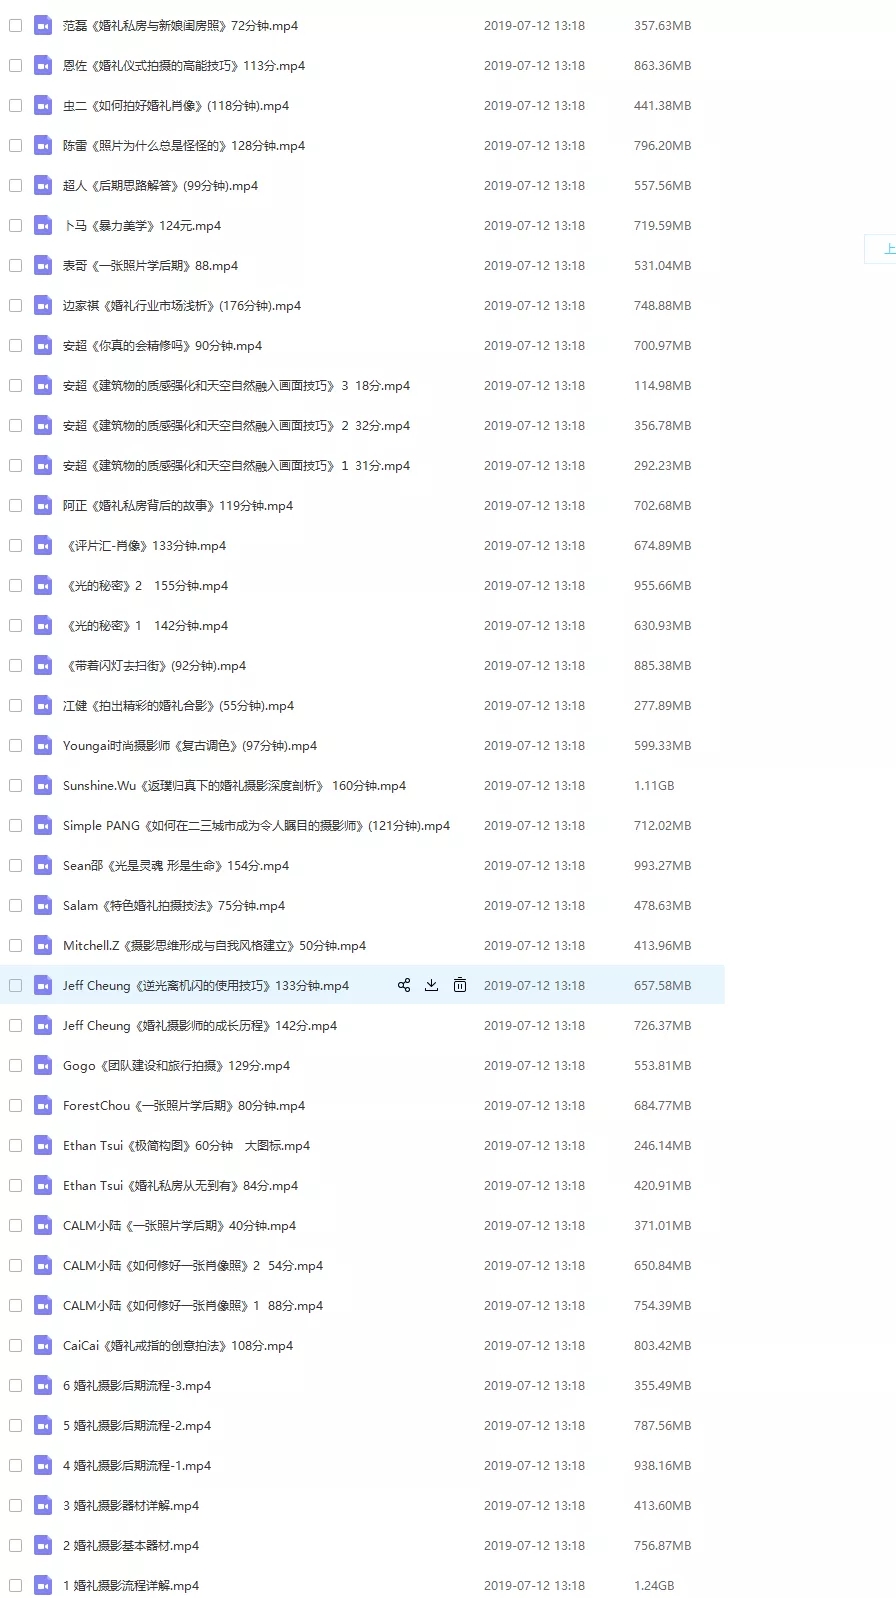Viewport: 896px width, 1598px height.
Task: Open file 3 婚礼摄影器材详解.mp4
Action: [131, 1505]
